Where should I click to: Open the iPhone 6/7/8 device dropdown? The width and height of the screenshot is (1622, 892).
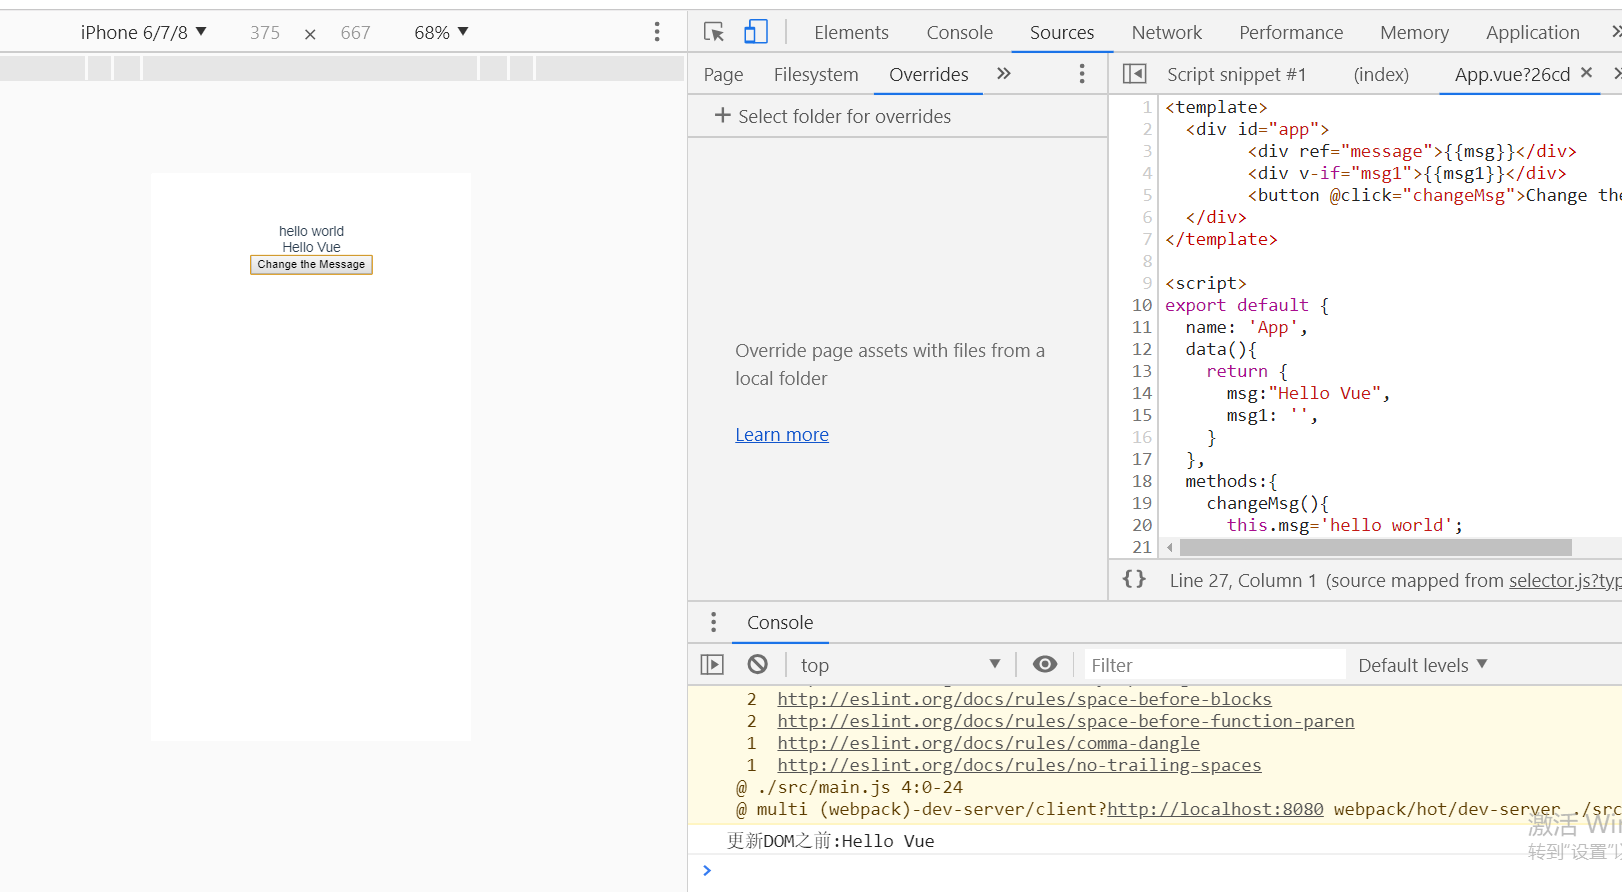tap(144, 32)
